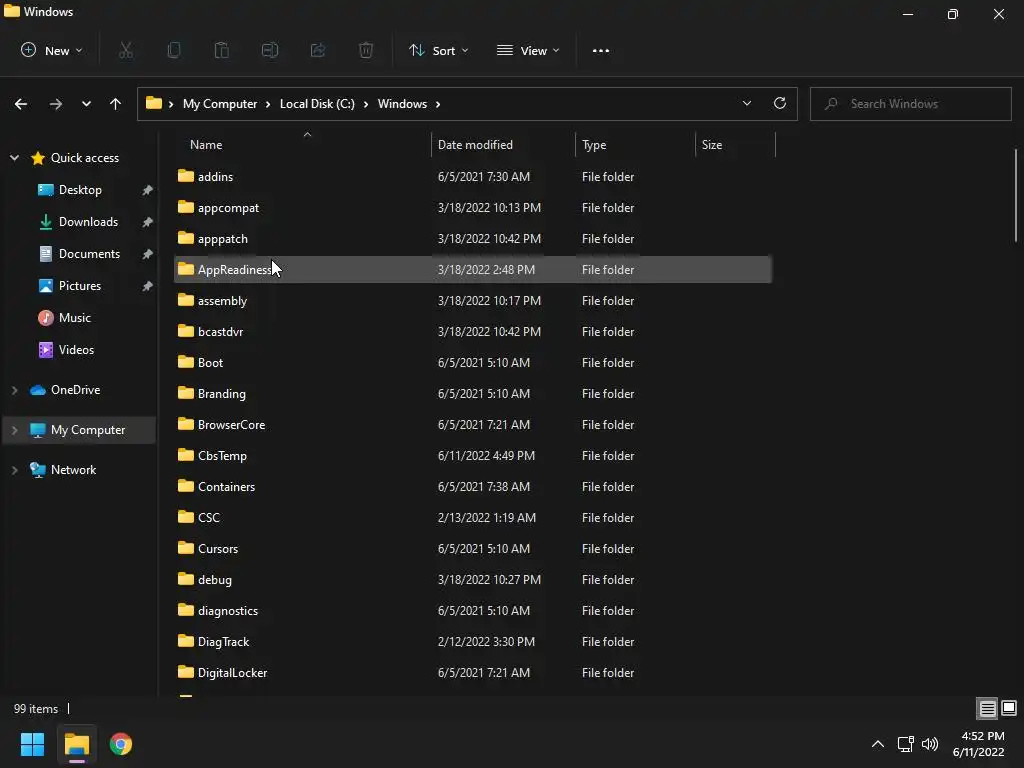Refresh the current folder view
The height and width of the screenshot is (768, 1024).
(x=780, y=103)
